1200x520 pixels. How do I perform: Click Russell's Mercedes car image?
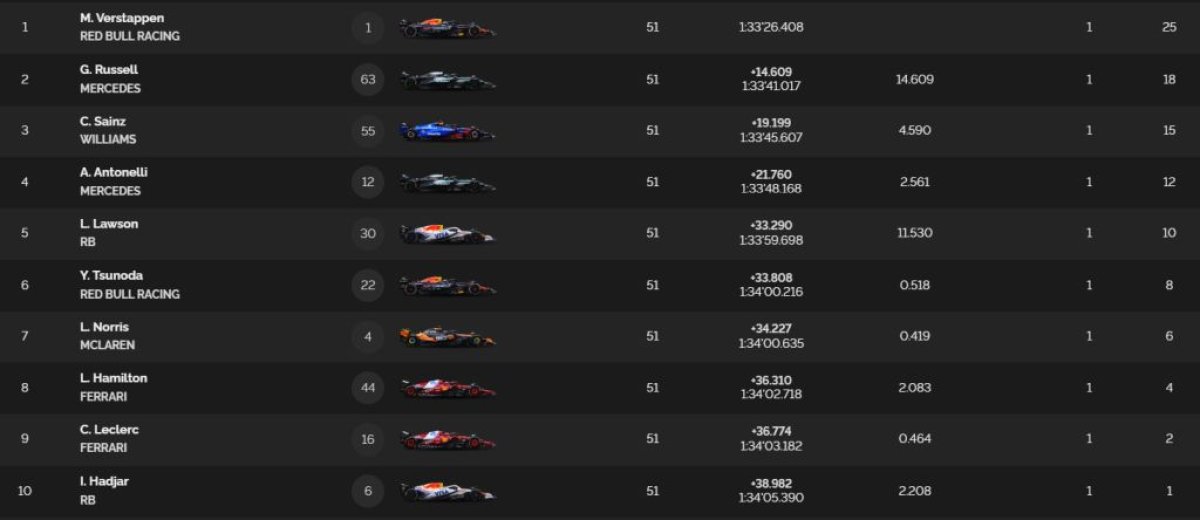(447, 80)
